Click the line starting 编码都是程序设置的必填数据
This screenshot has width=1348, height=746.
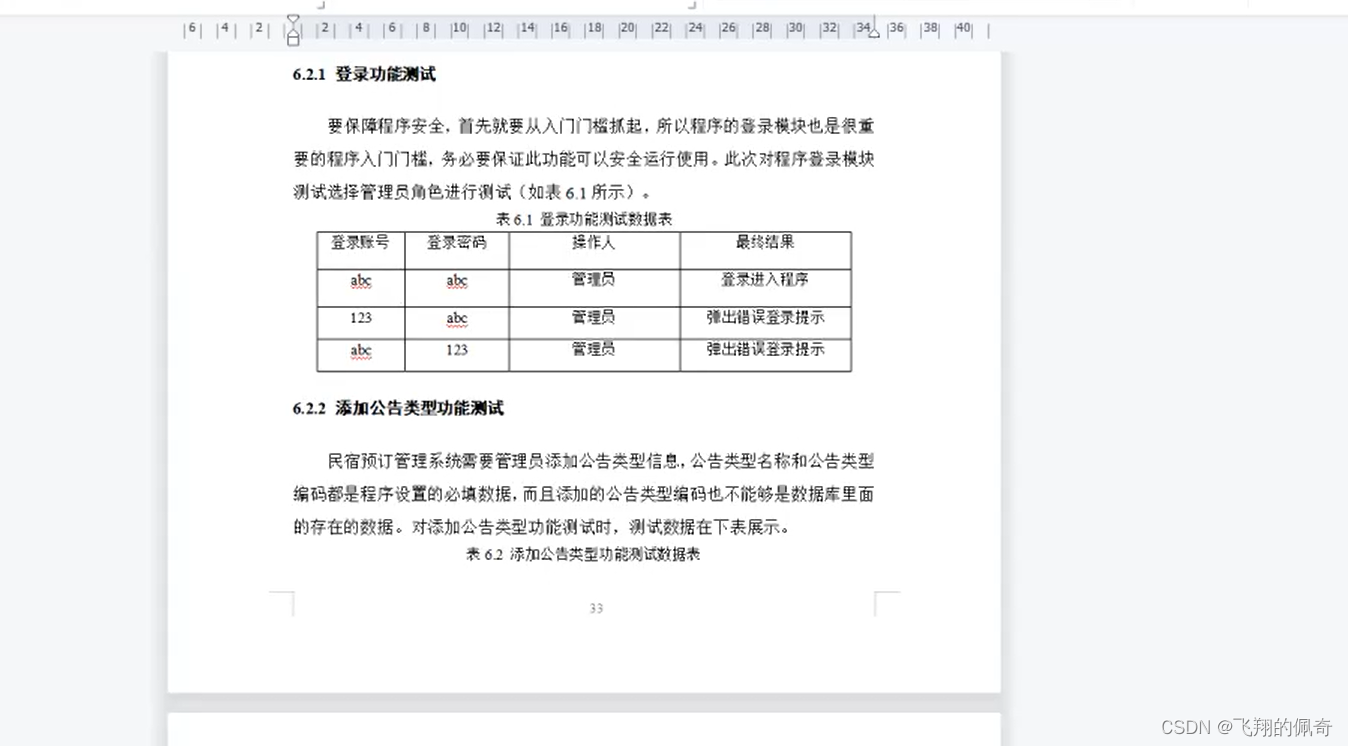point(584,494)
